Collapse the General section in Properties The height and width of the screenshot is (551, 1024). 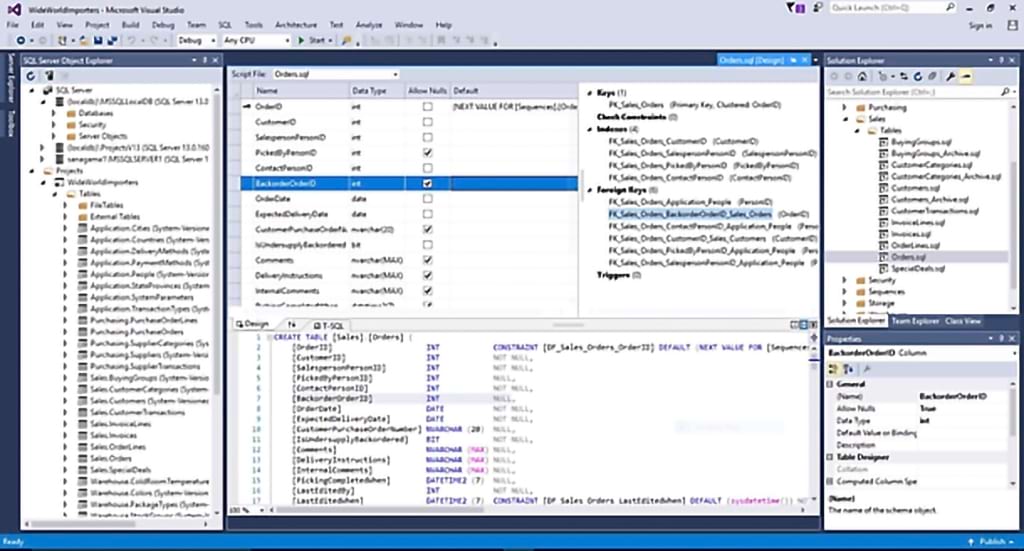point(831,384)
